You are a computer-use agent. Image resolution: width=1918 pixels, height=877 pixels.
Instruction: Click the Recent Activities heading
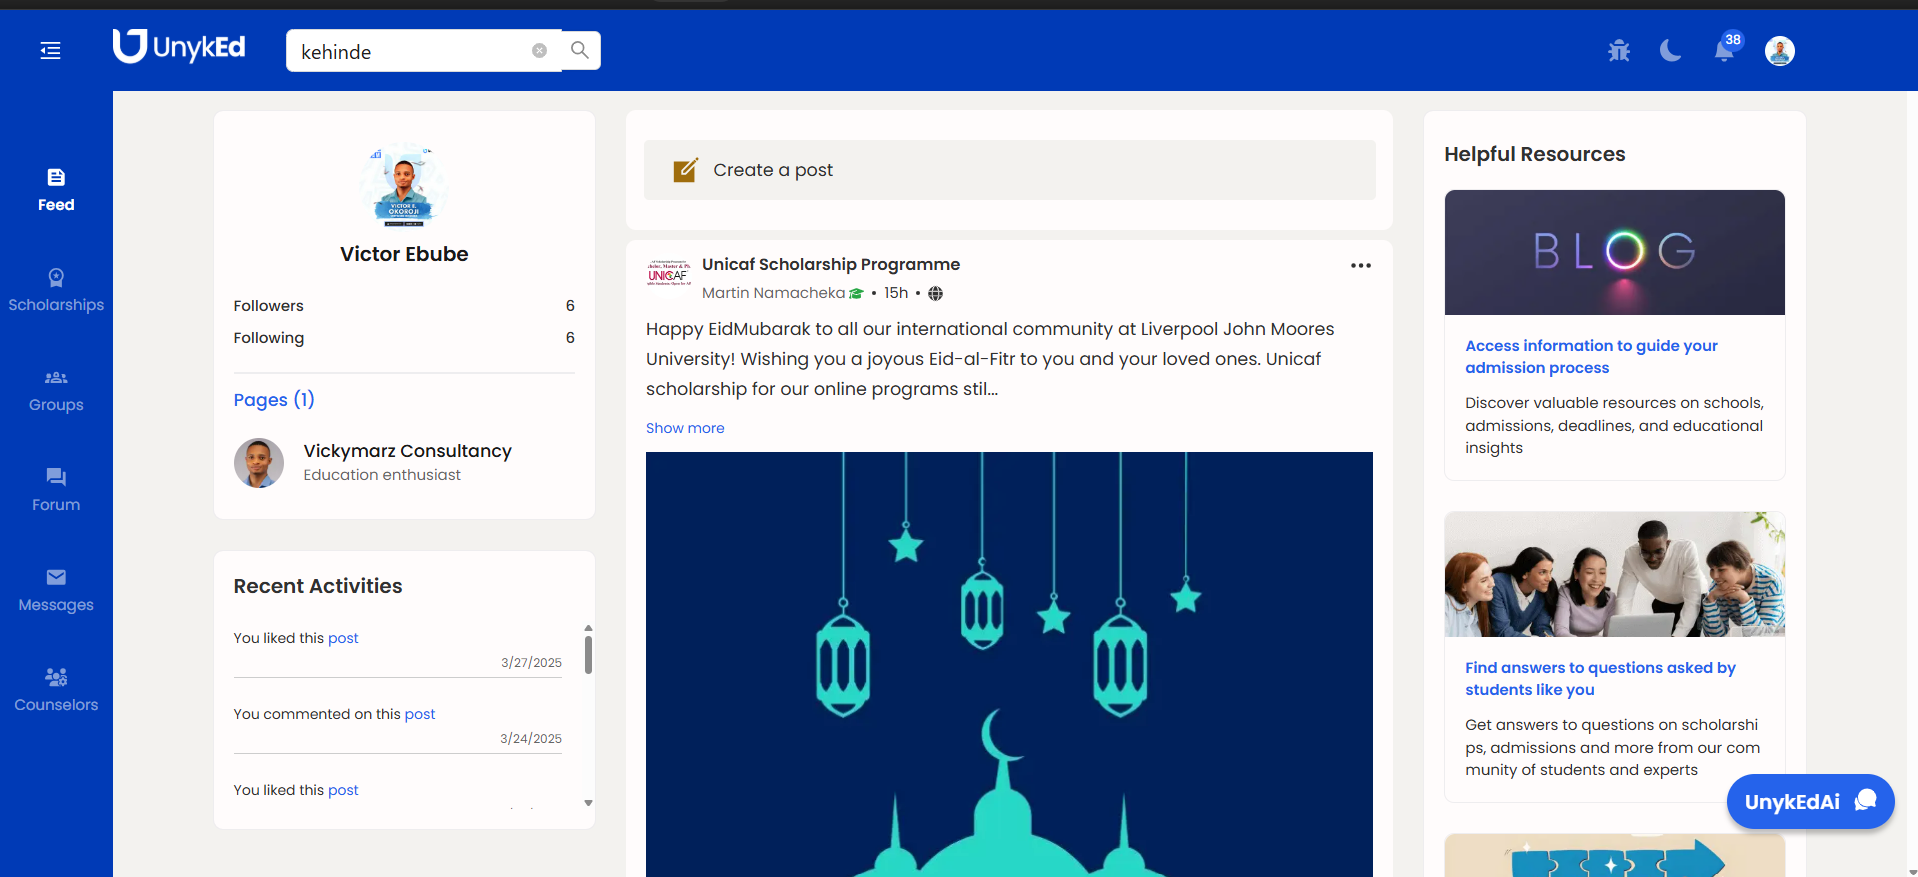(318, 586)
